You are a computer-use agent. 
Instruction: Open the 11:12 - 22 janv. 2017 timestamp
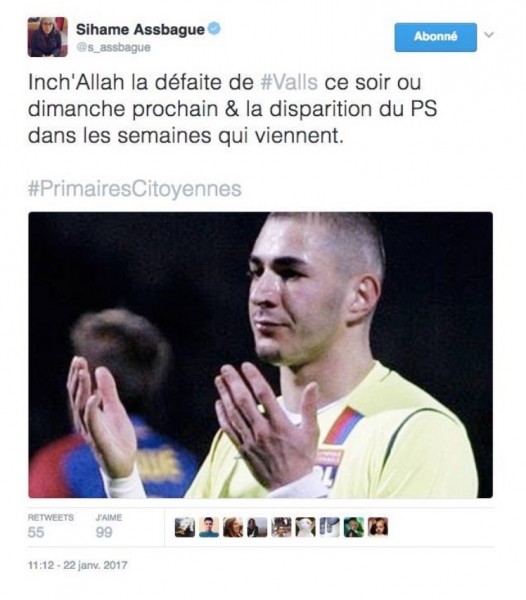pyautogui.click(x=77, y=565)
